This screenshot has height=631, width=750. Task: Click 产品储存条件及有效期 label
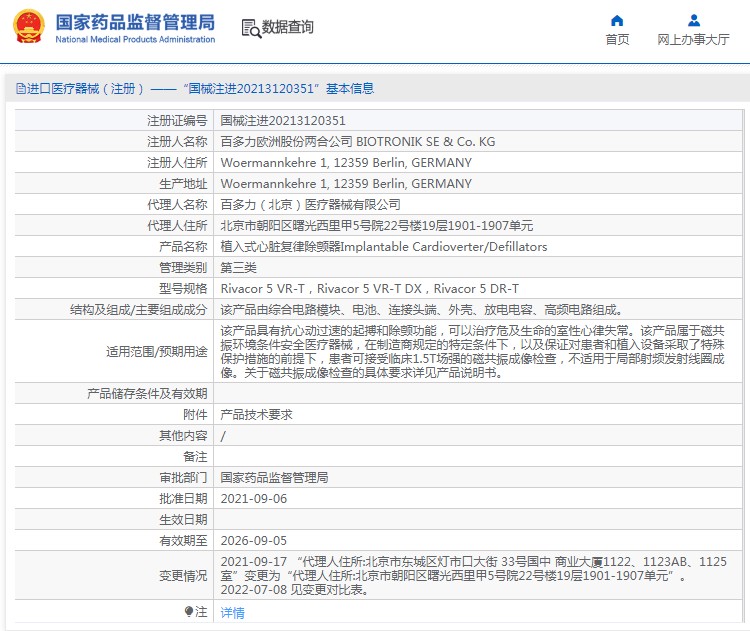coord(147,394)
